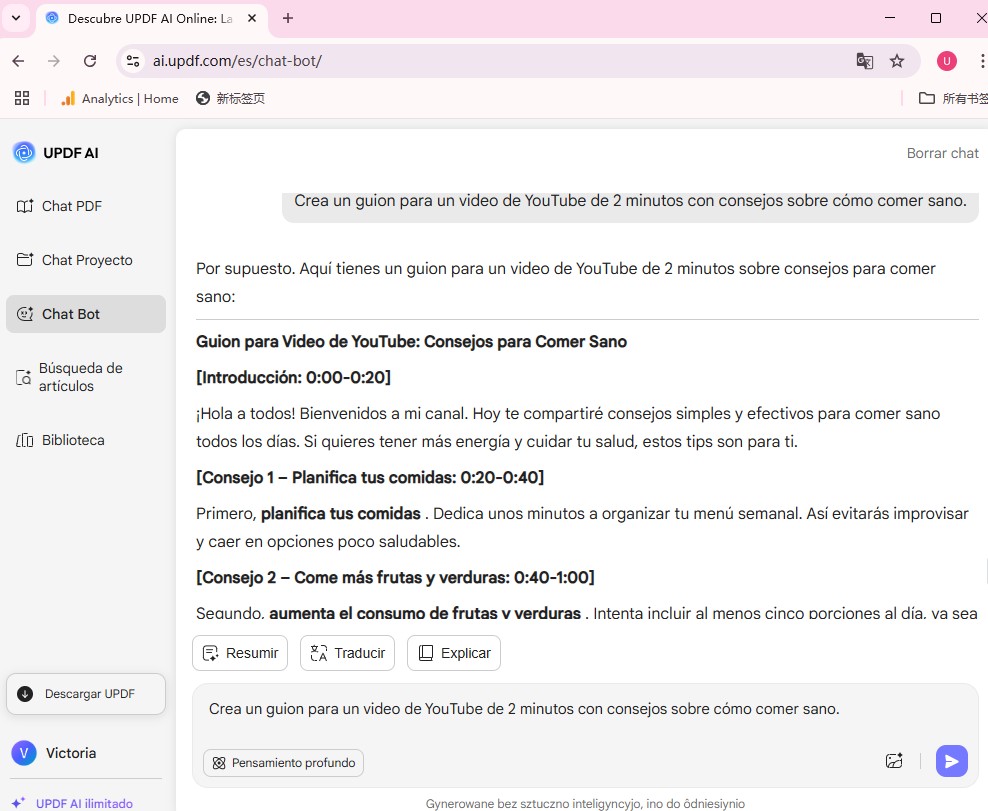
Task: Expand the tab search dropdown
Action: tap(16, 18)
